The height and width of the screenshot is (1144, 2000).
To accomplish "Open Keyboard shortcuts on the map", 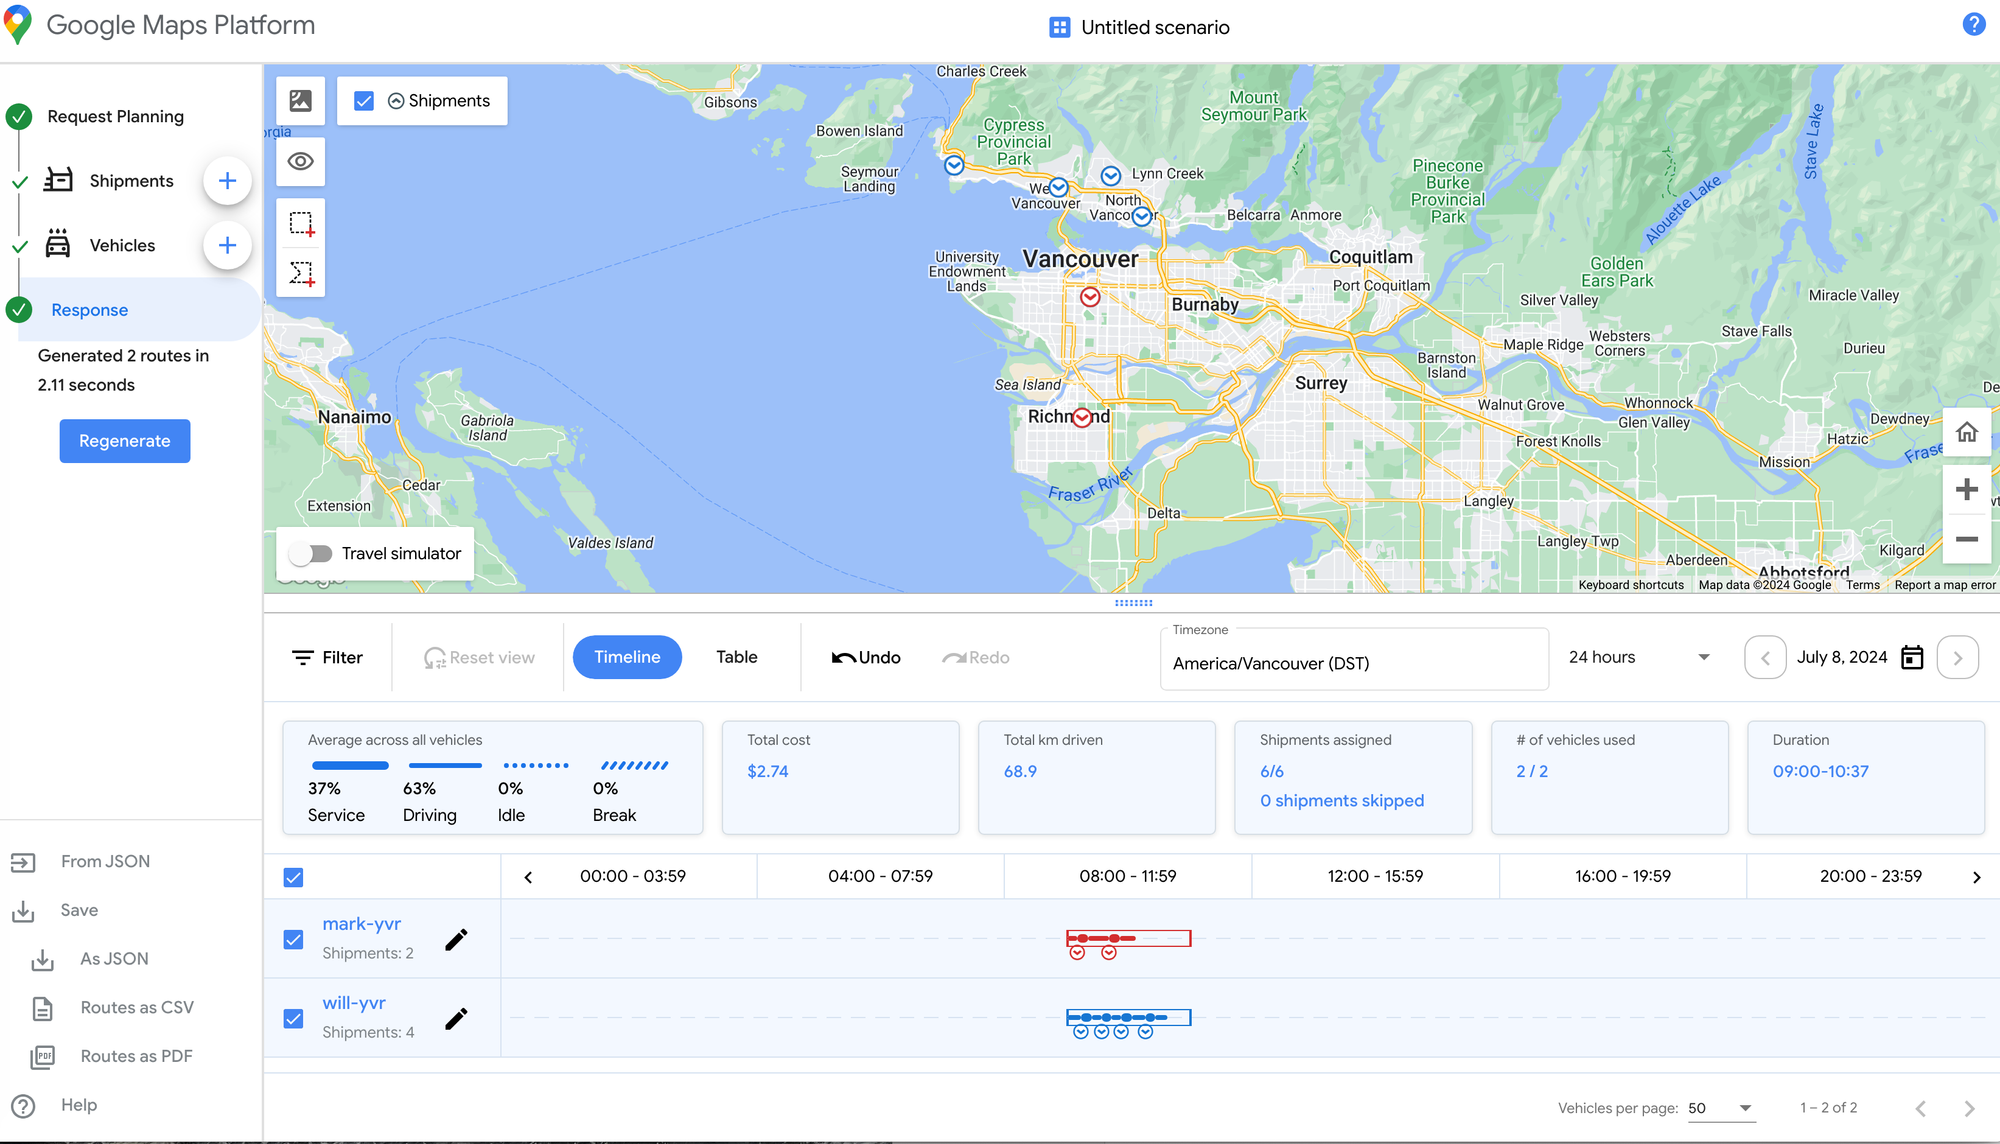I will 1631,585.
